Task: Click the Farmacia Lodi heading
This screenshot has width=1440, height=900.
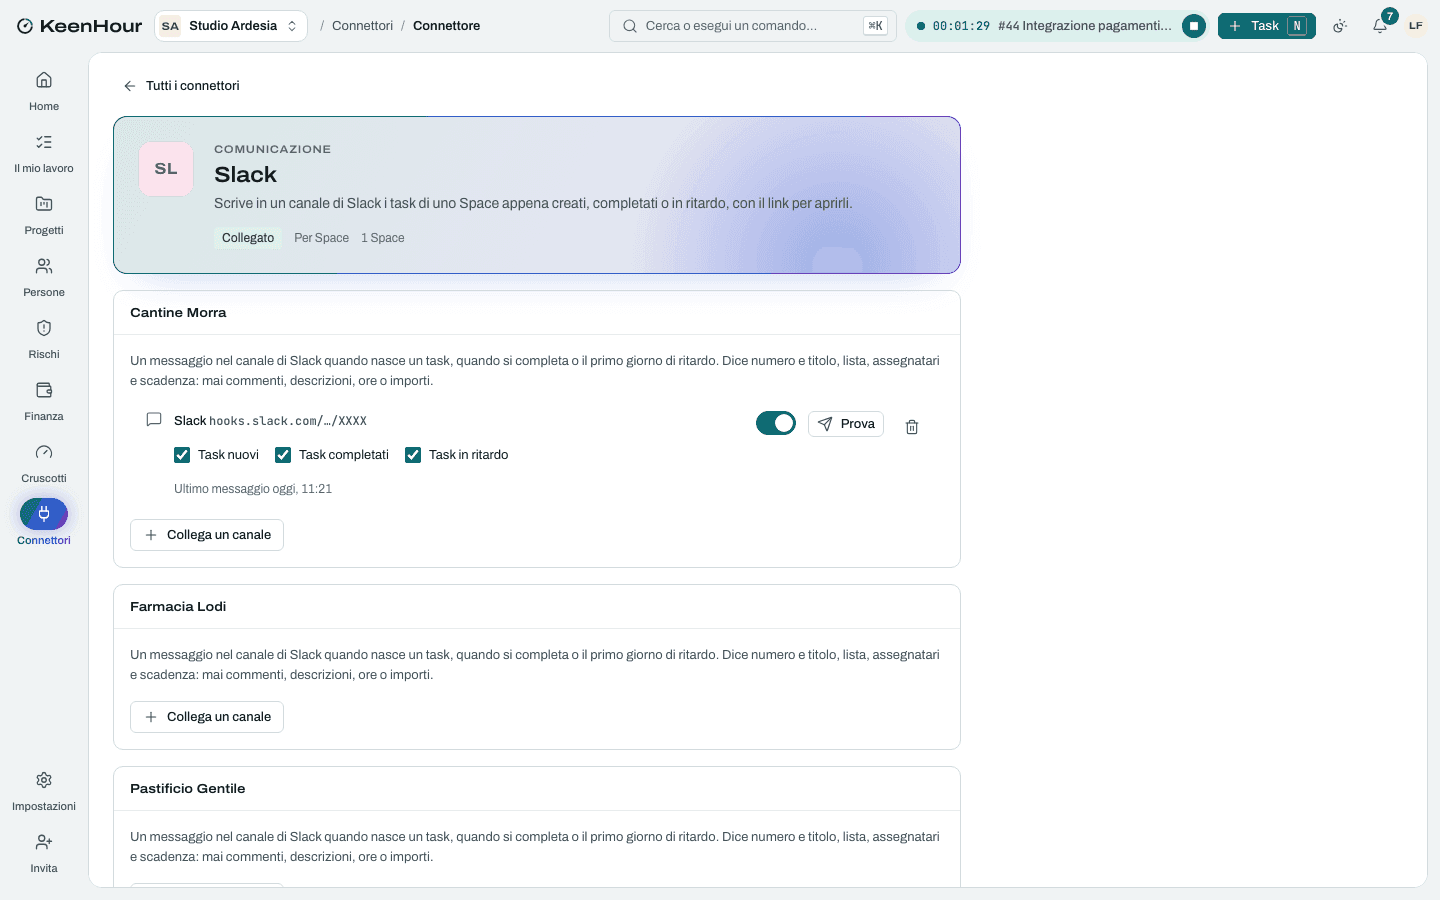Action: click(178, 607)
